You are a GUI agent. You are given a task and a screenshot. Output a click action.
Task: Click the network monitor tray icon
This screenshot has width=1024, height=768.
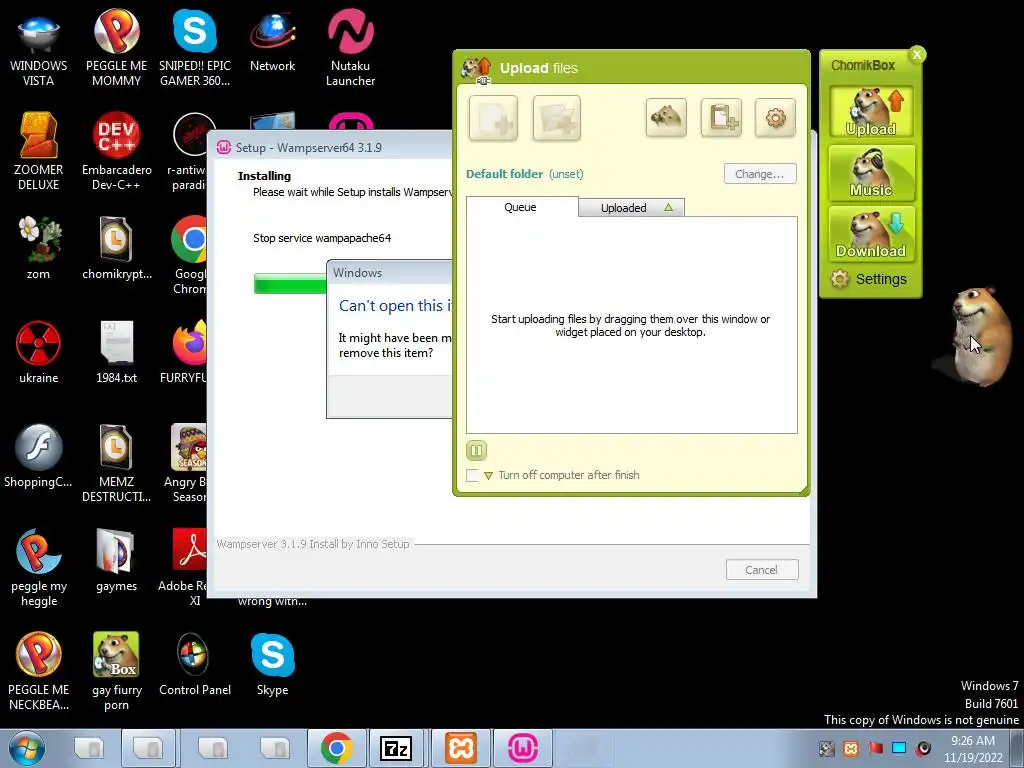click(x=899, y=748)
